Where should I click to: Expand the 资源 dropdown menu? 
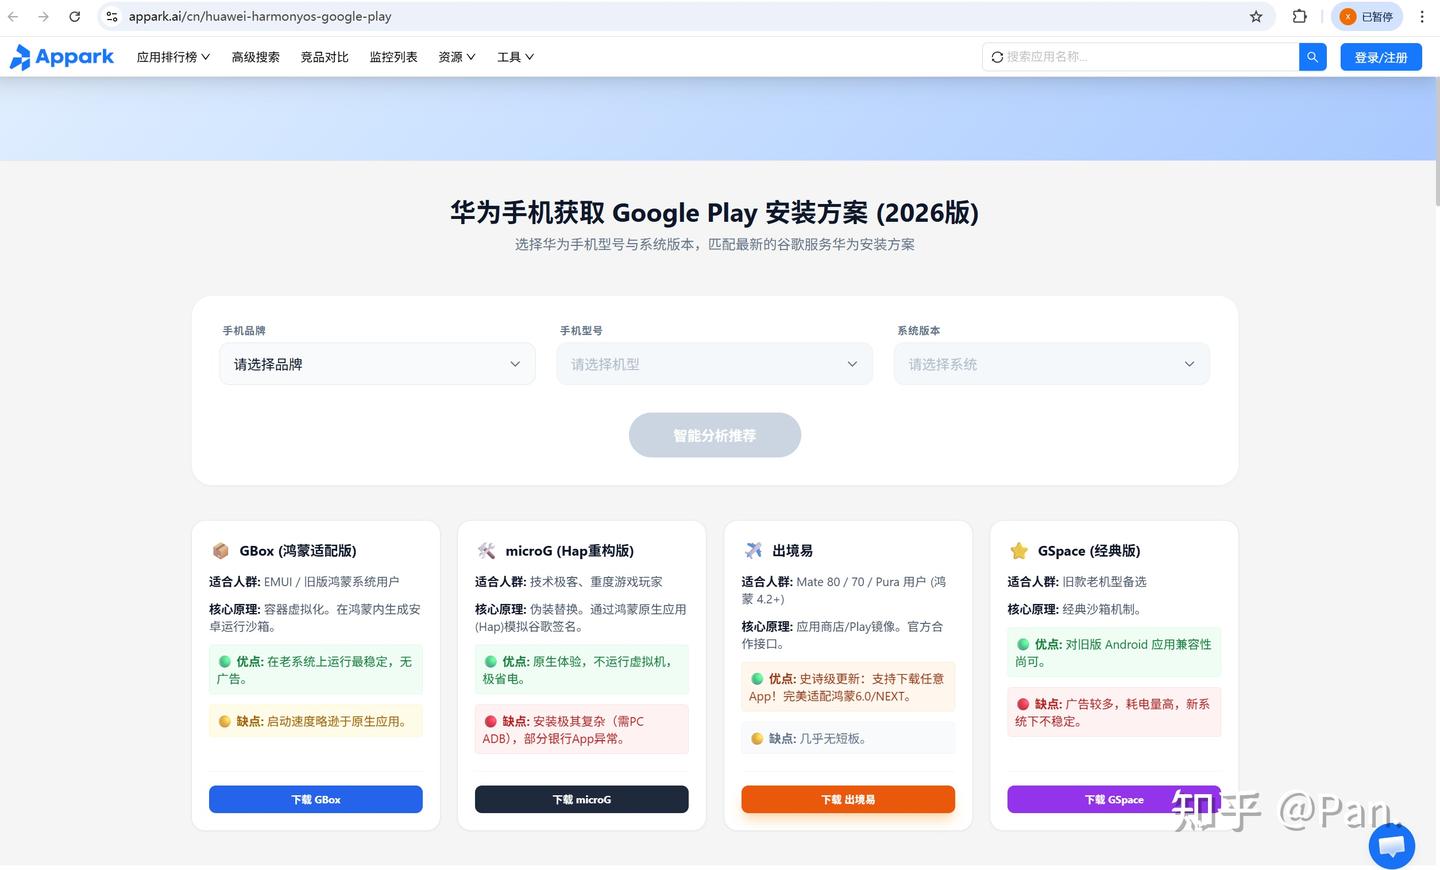point(456,57)
